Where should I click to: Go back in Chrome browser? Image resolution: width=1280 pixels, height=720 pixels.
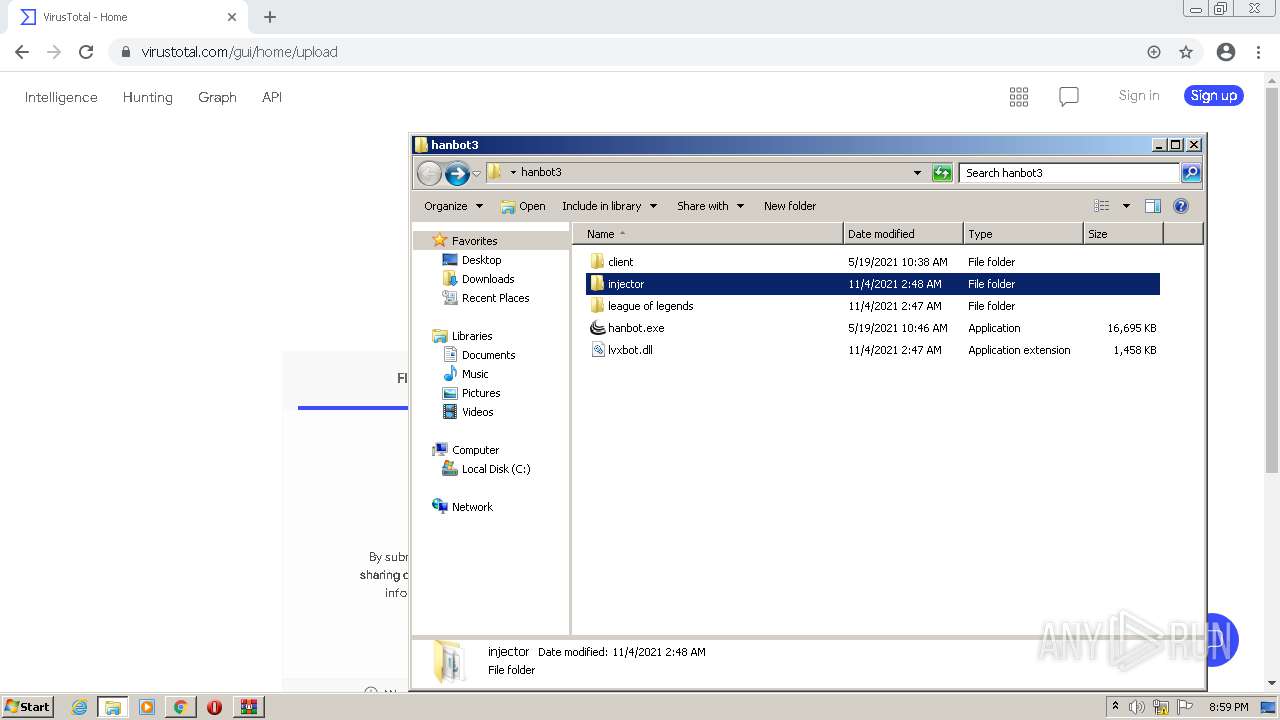click(22, 52)
